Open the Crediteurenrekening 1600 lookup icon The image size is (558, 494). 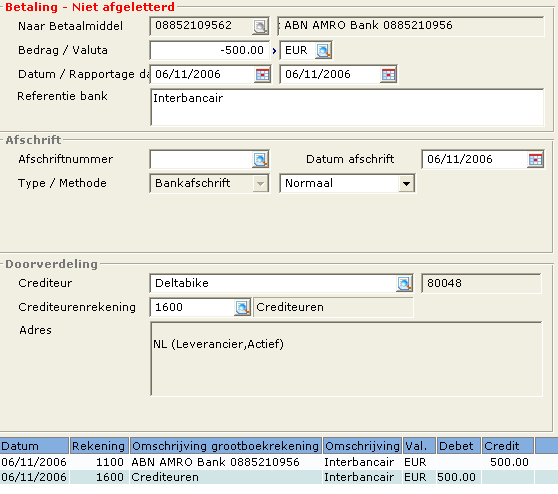(x=242, y=308)
